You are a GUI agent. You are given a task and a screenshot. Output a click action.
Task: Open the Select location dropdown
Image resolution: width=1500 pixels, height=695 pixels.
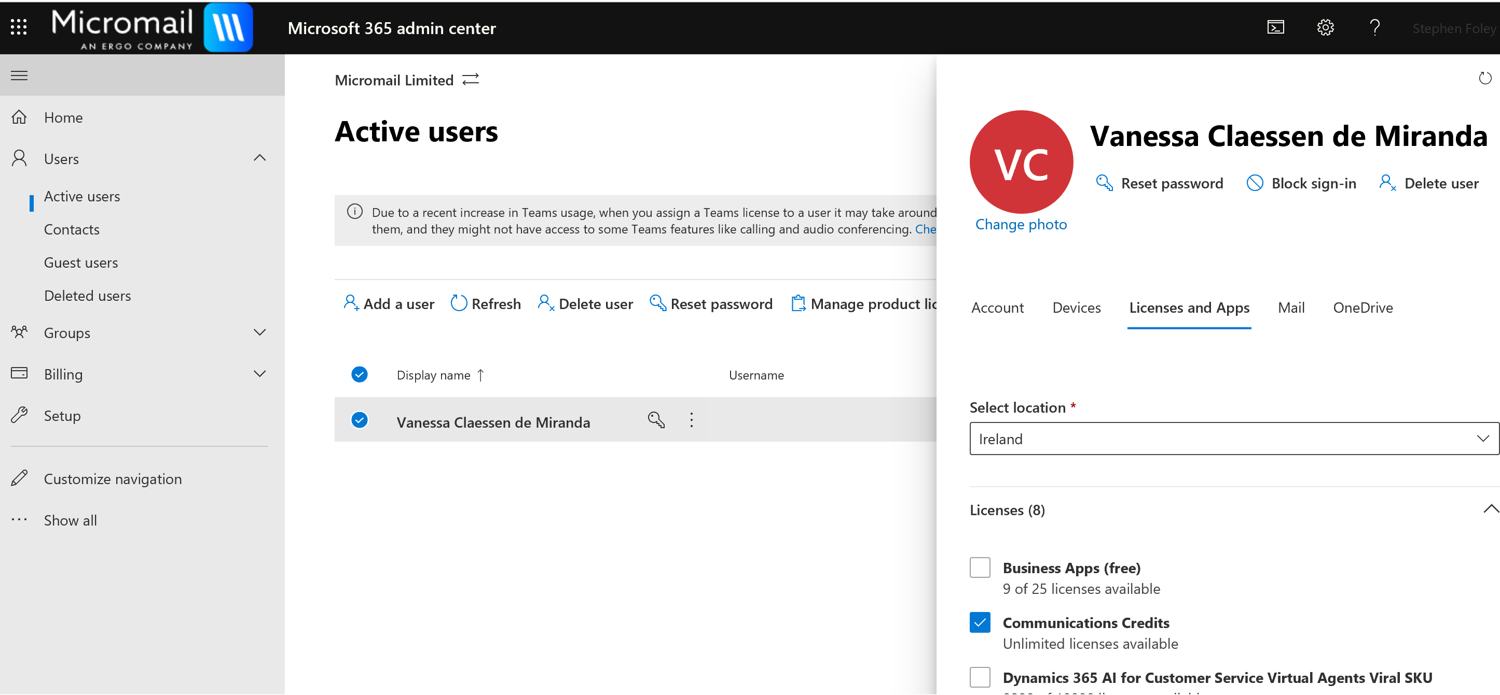pyautogui.click(x=1234, y=439)
